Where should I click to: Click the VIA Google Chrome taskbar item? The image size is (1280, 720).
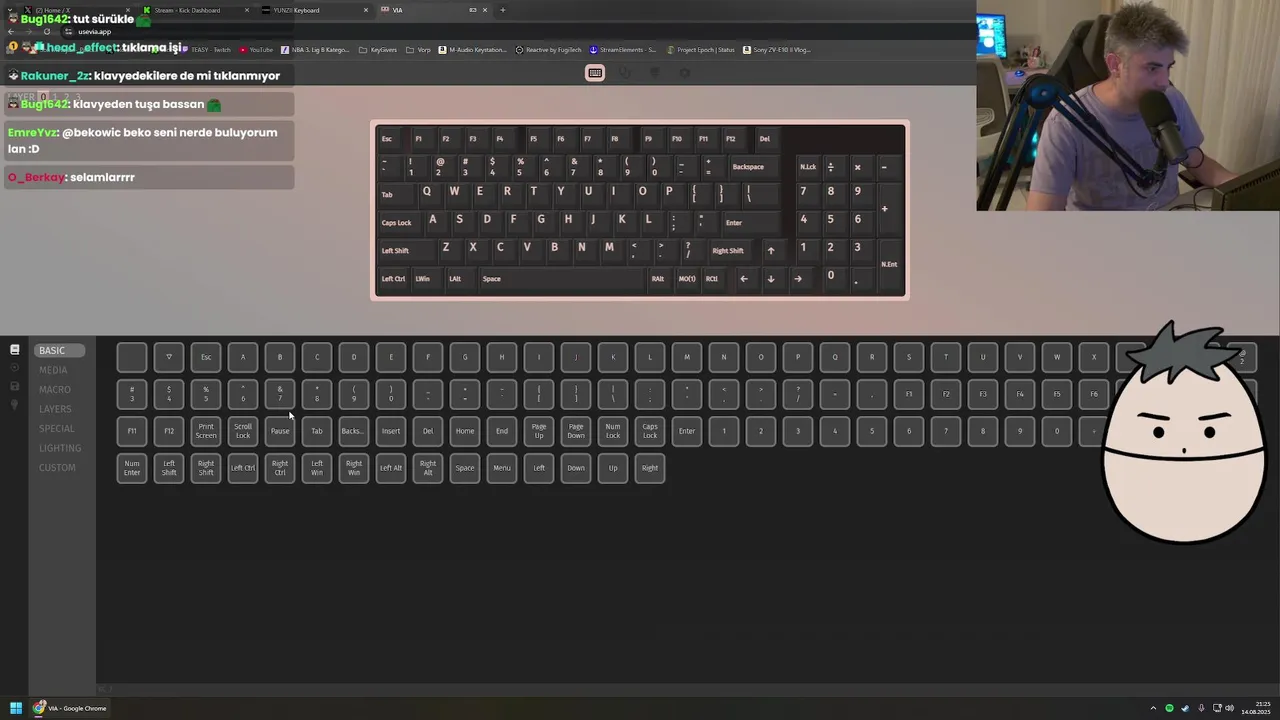tap(70, 708)
